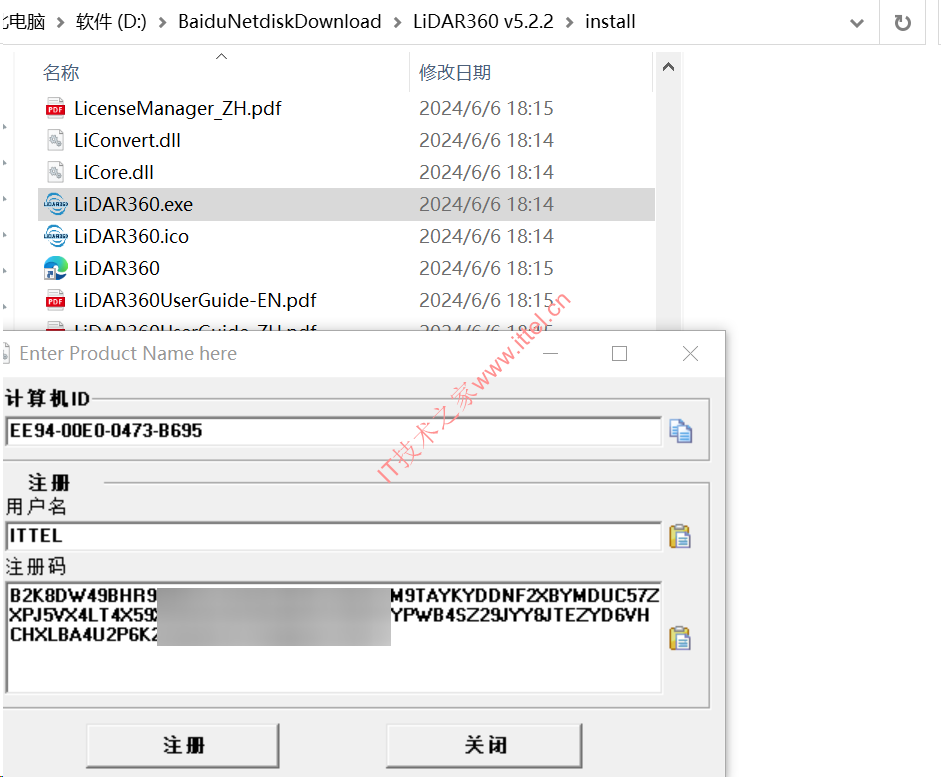The width and height of the screenshot is (941, 777).
Task: Select the file LiConvert.dll
Action: 127,140
